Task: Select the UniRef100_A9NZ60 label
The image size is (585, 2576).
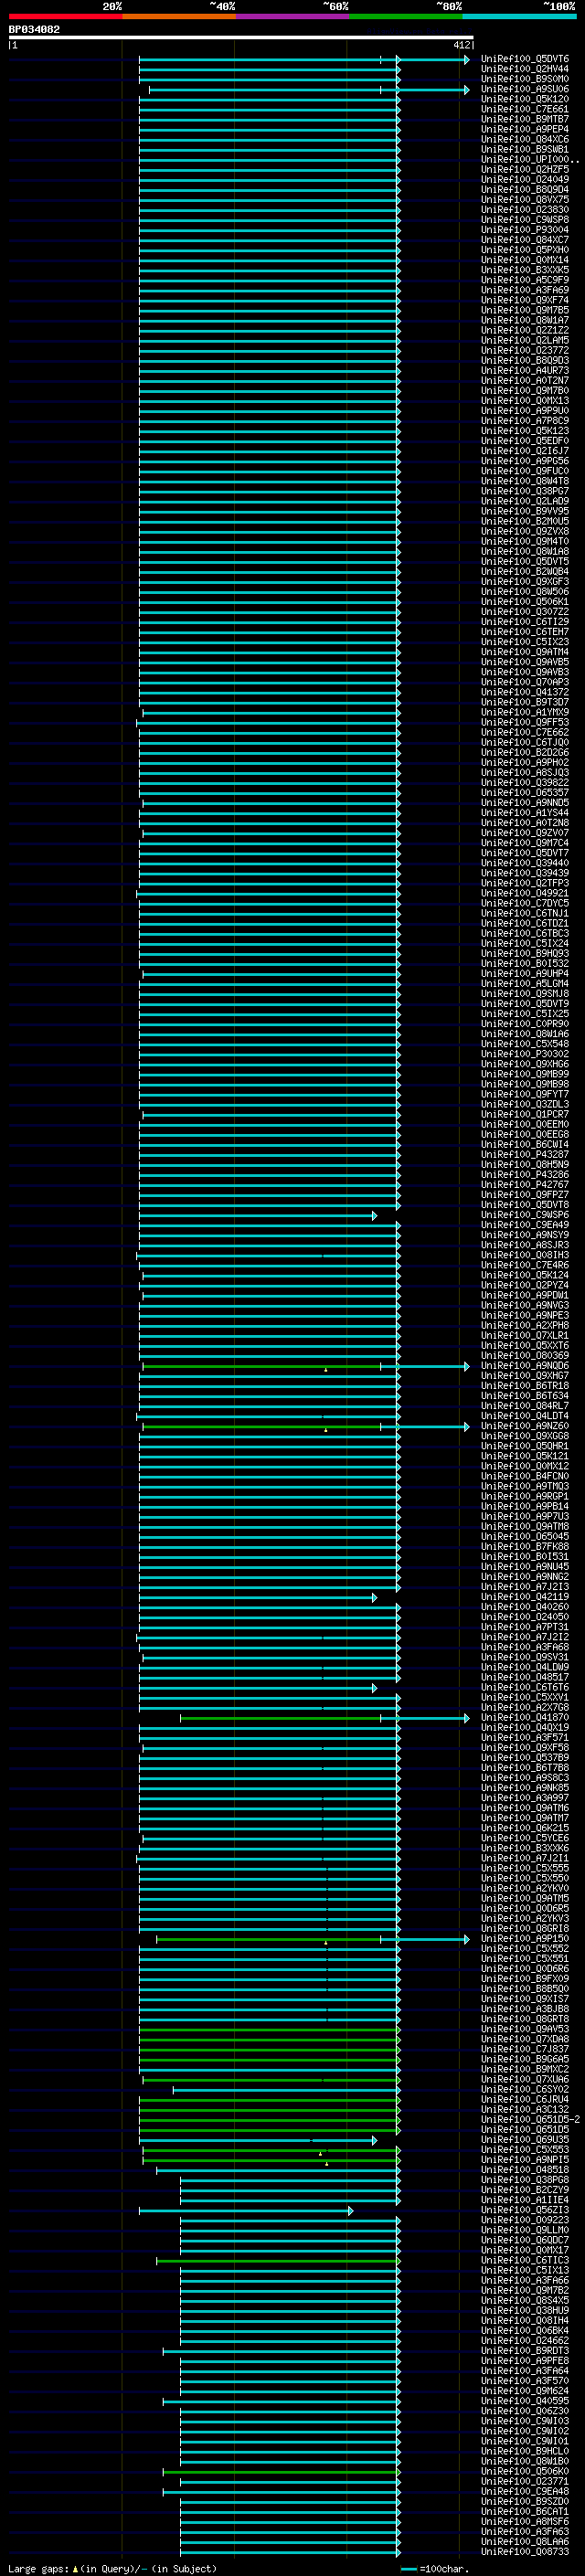Action: (525, 1426)
